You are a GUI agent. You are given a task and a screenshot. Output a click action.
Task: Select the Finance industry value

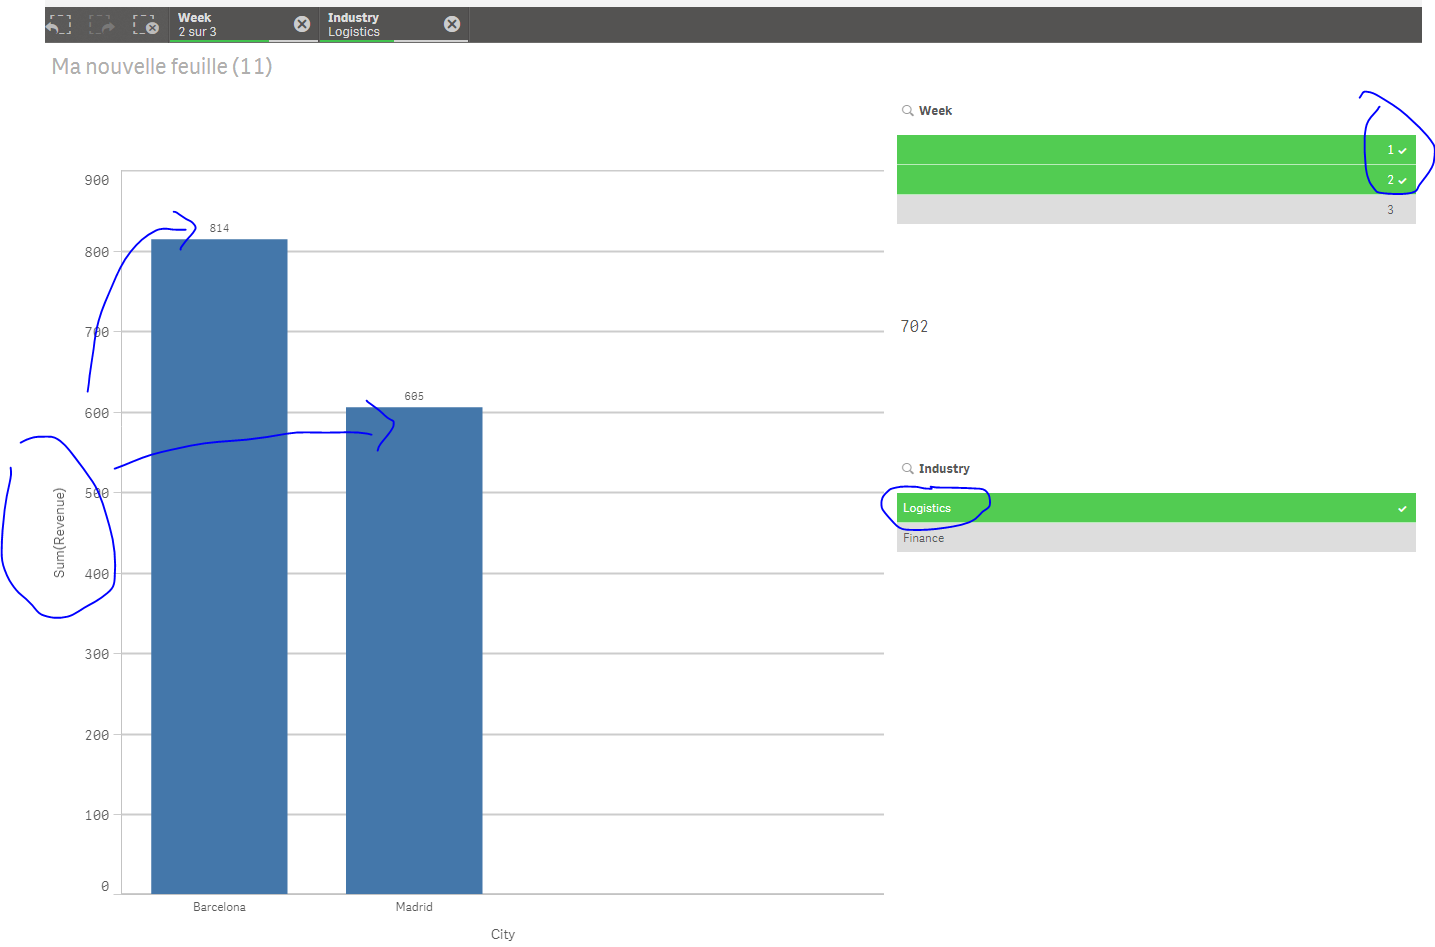1156,538
